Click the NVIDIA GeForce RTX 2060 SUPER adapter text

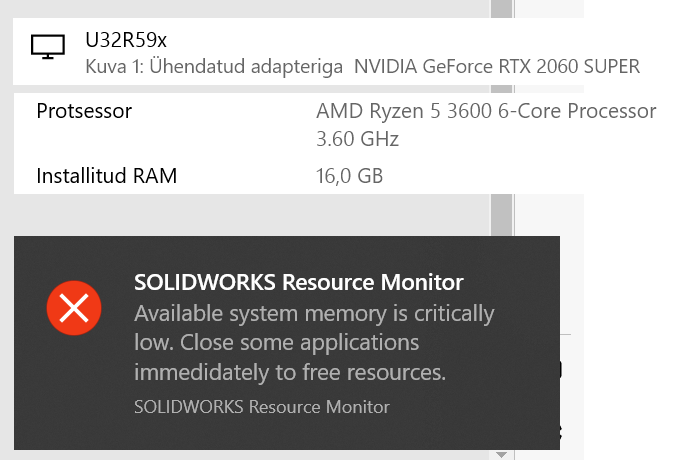coord(497,67)
